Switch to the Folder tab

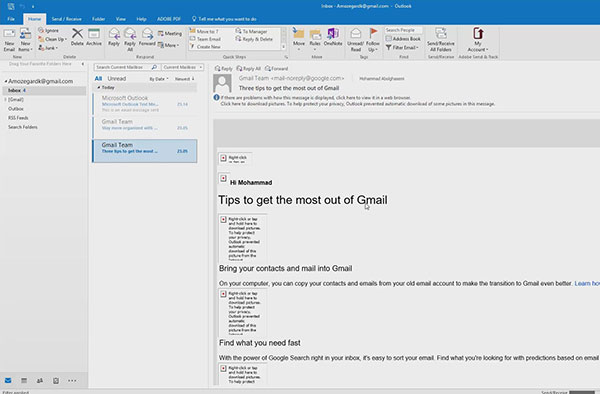pos(98,19)
